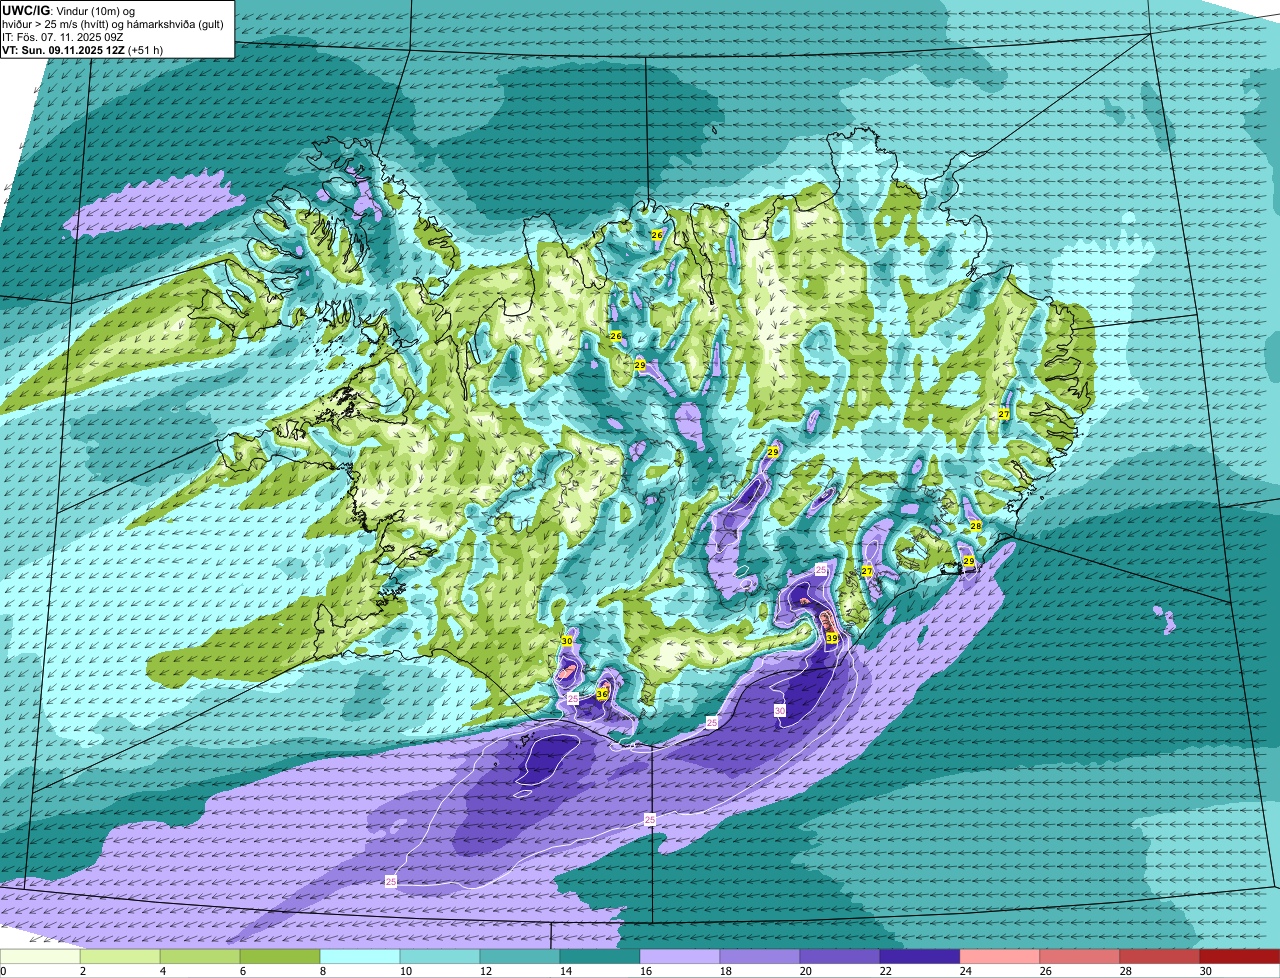Viewport: 1280px width, 978px height.
Task: Click the white 30 gust contour label
Action: [780, 710]
